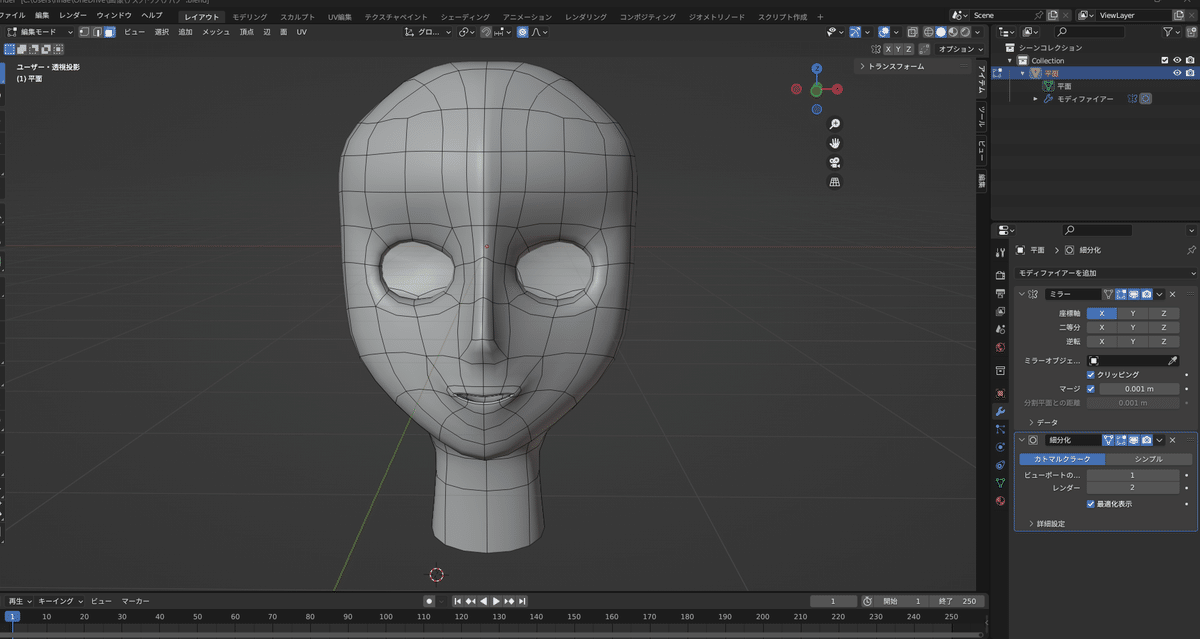Toggle camera view icon in viewport
The height and width of the screenshot is (639, 1200).
[x=835, y=162]
